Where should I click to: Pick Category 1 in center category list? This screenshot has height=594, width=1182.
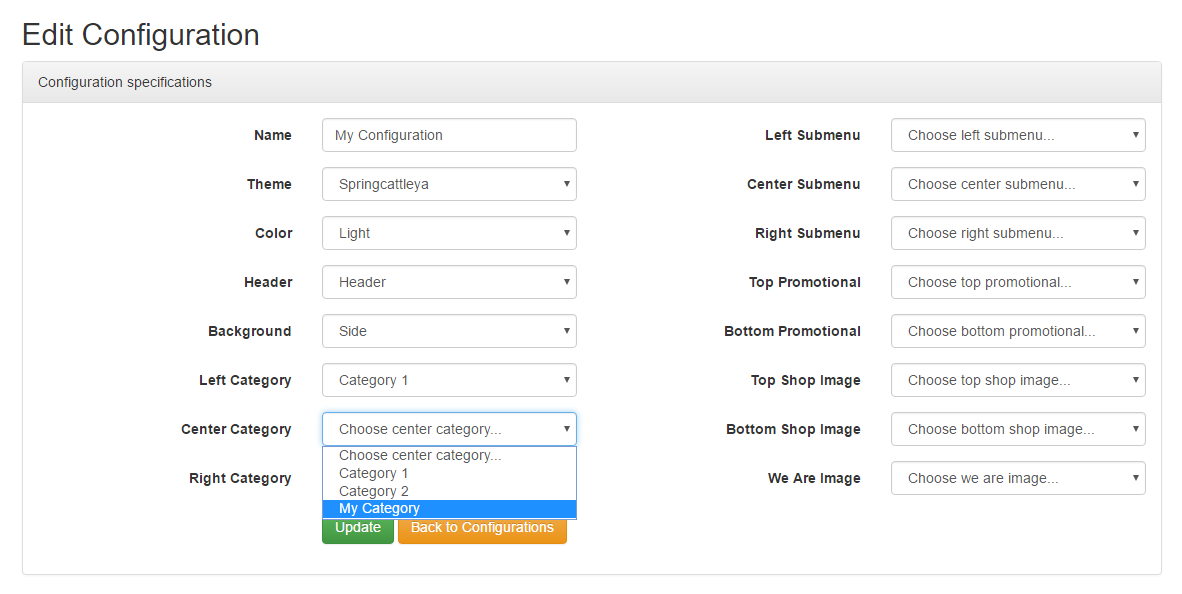449,473
